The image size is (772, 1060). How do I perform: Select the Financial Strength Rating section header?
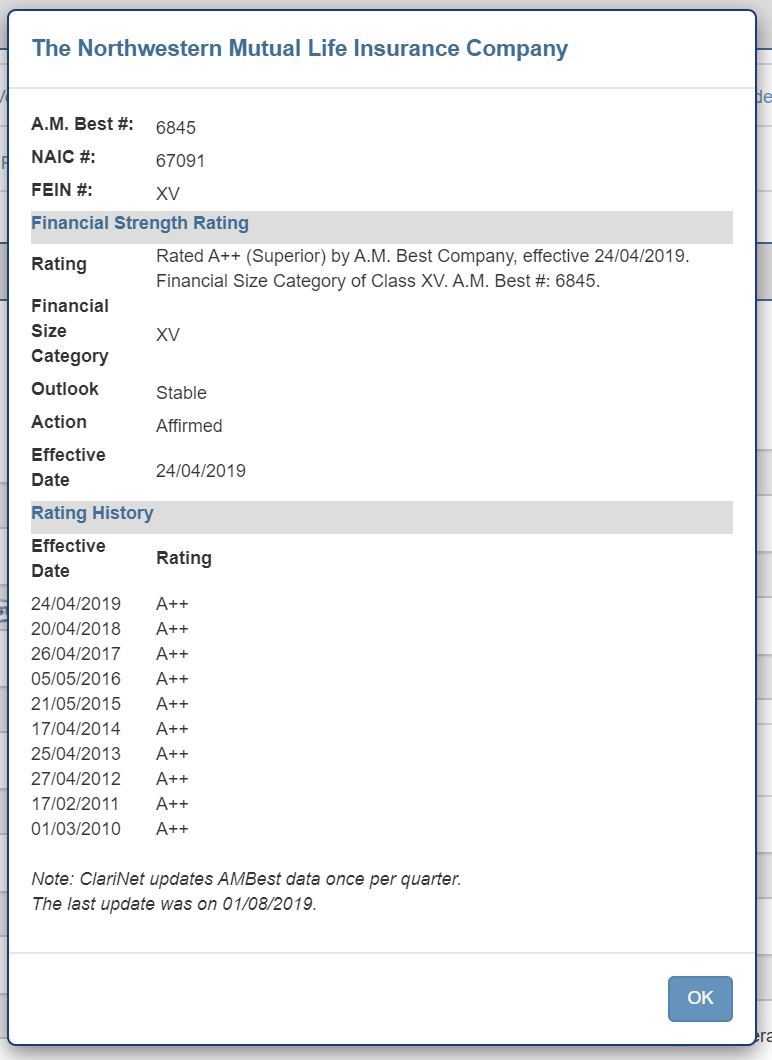click(140, 224)
